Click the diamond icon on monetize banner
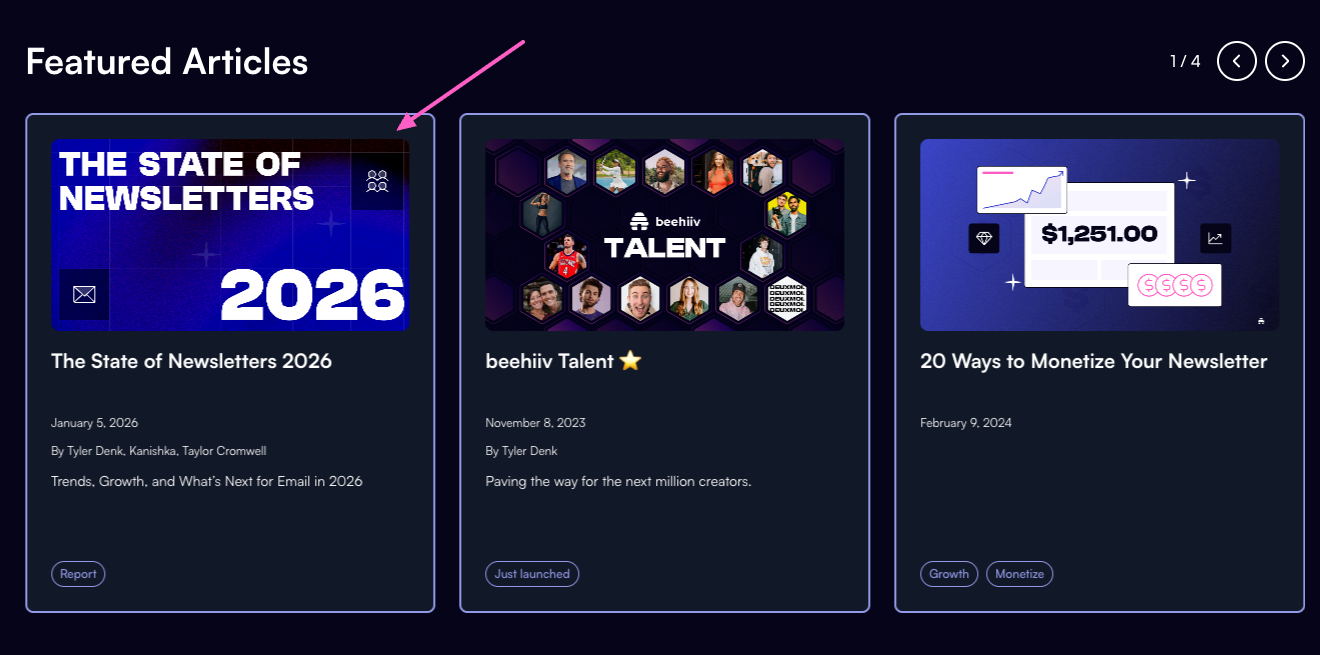Image resolution: width=1320 pixels, height=655 pixels. pos(984,238)
